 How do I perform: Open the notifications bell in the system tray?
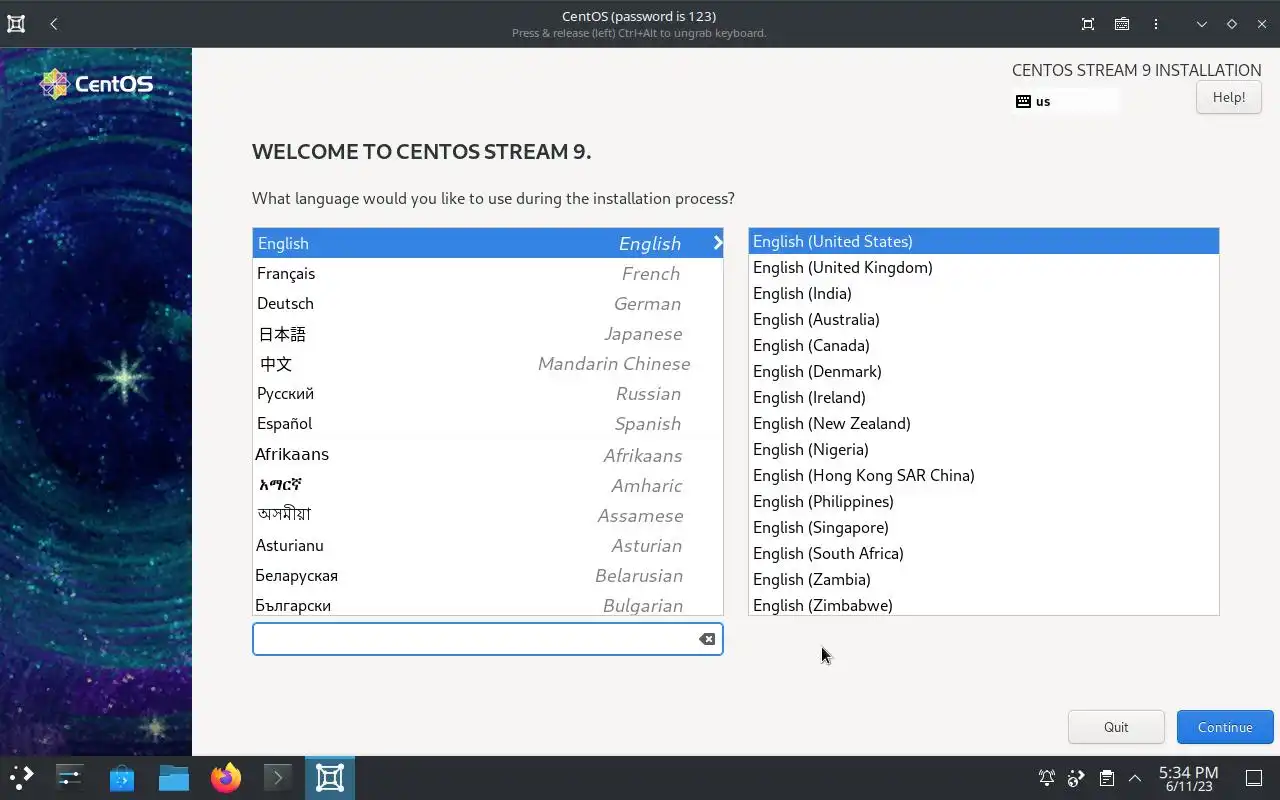point(1047,778)
